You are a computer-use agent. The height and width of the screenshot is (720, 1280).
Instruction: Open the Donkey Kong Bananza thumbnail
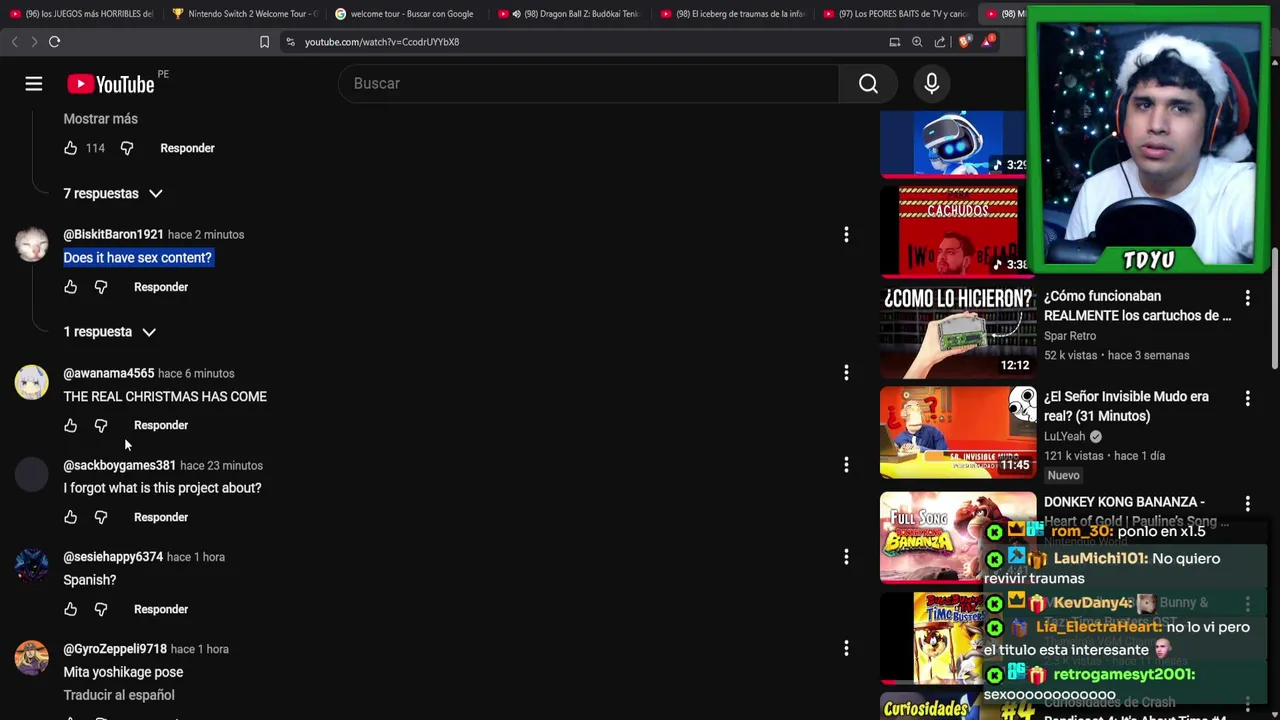click(x=958, y=537)
